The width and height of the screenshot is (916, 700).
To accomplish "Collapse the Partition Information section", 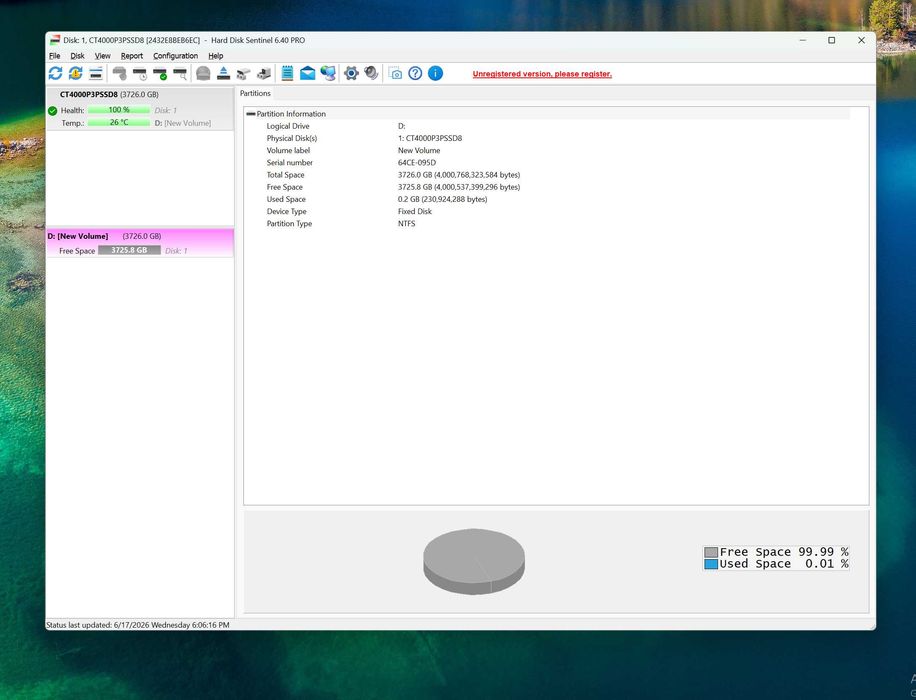I will pyautogui.click(x=251, y=114).
